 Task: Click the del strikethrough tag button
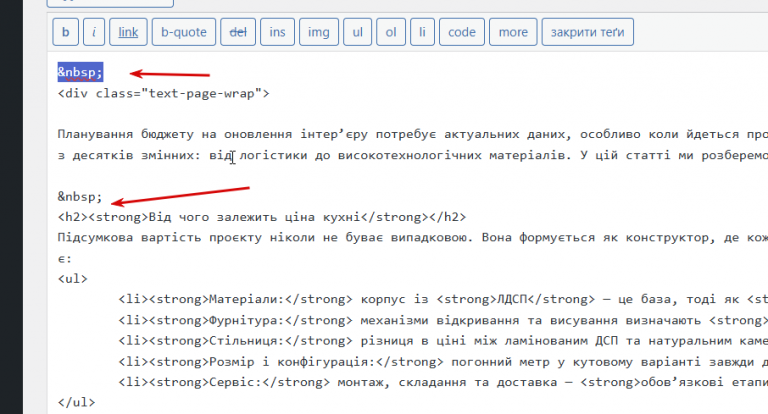click(x=238, y=32)
